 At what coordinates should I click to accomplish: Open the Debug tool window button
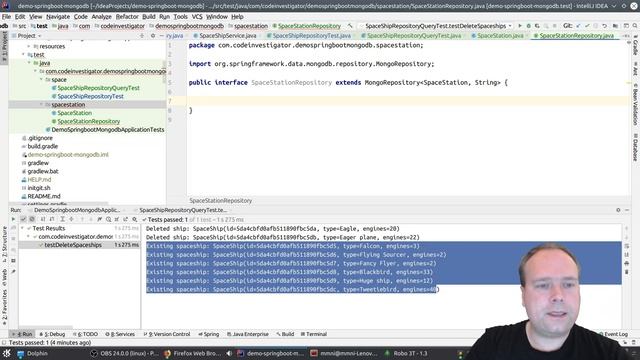coord(52,334)
